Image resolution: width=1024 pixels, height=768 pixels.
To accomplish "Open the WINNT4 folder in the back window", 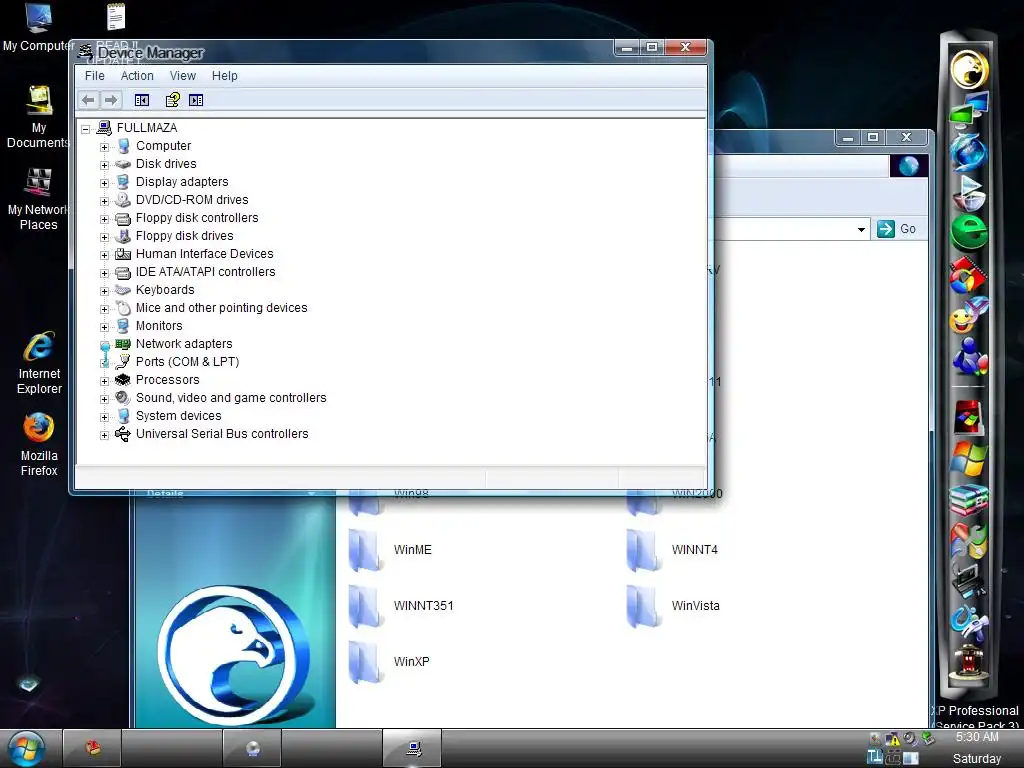I will click(x=672, y=550).
